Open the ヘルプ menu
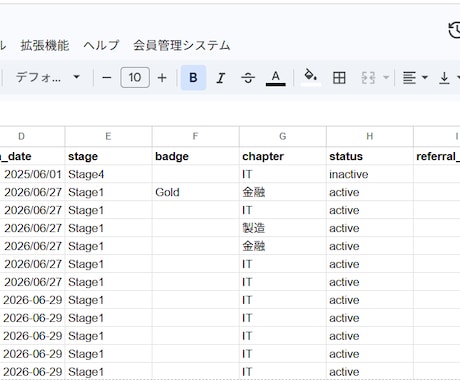Viewport: 460px width, 380px height. pyautogui.click(x=101, y=45)
